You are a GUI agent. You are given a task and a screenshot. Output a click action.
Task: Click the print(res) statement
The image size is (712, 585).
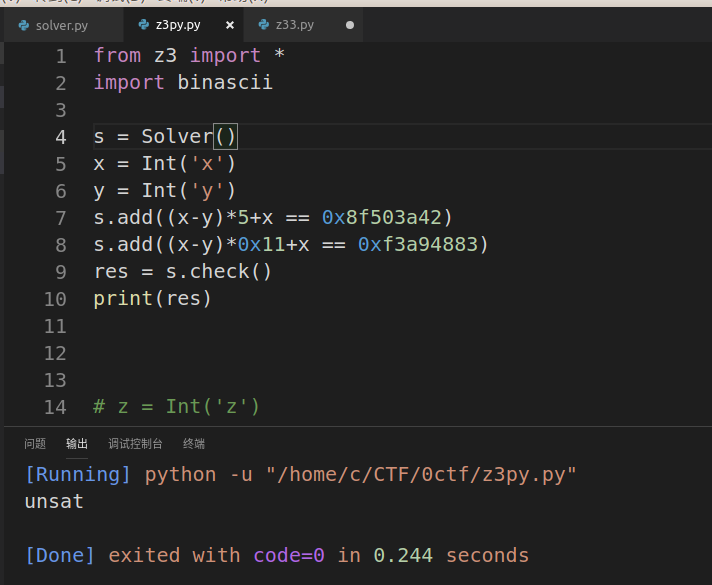point(153,299)
